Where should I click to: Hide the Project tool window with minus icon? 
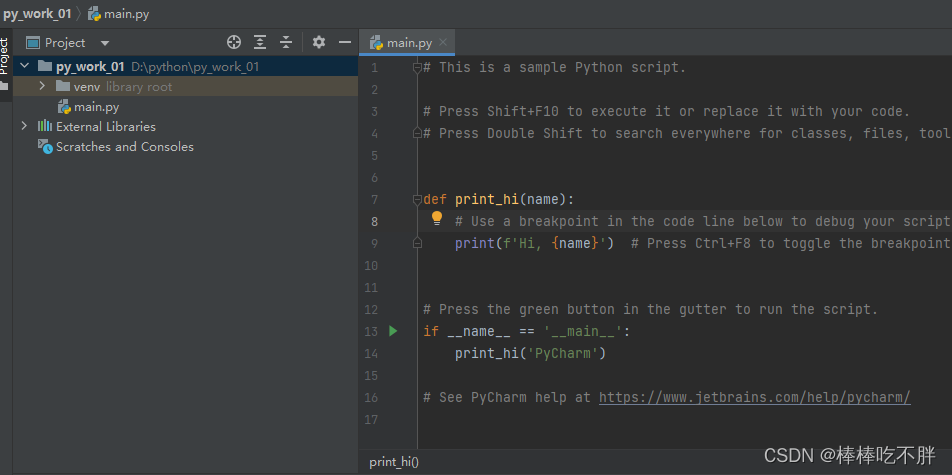345,43
